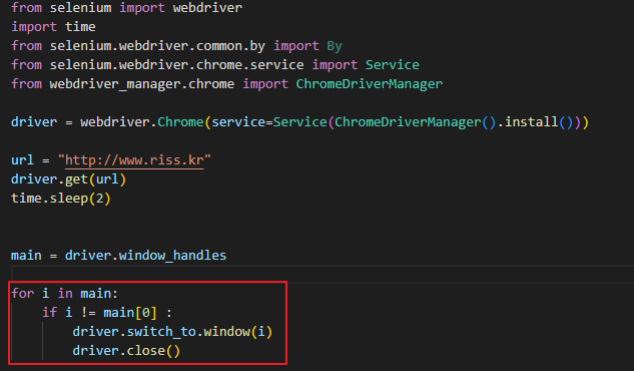Image resolution: width=634 pixels, height=371 pixels.
Task: Click the 'url' variable being assigned
Action: tap(22, 160)
